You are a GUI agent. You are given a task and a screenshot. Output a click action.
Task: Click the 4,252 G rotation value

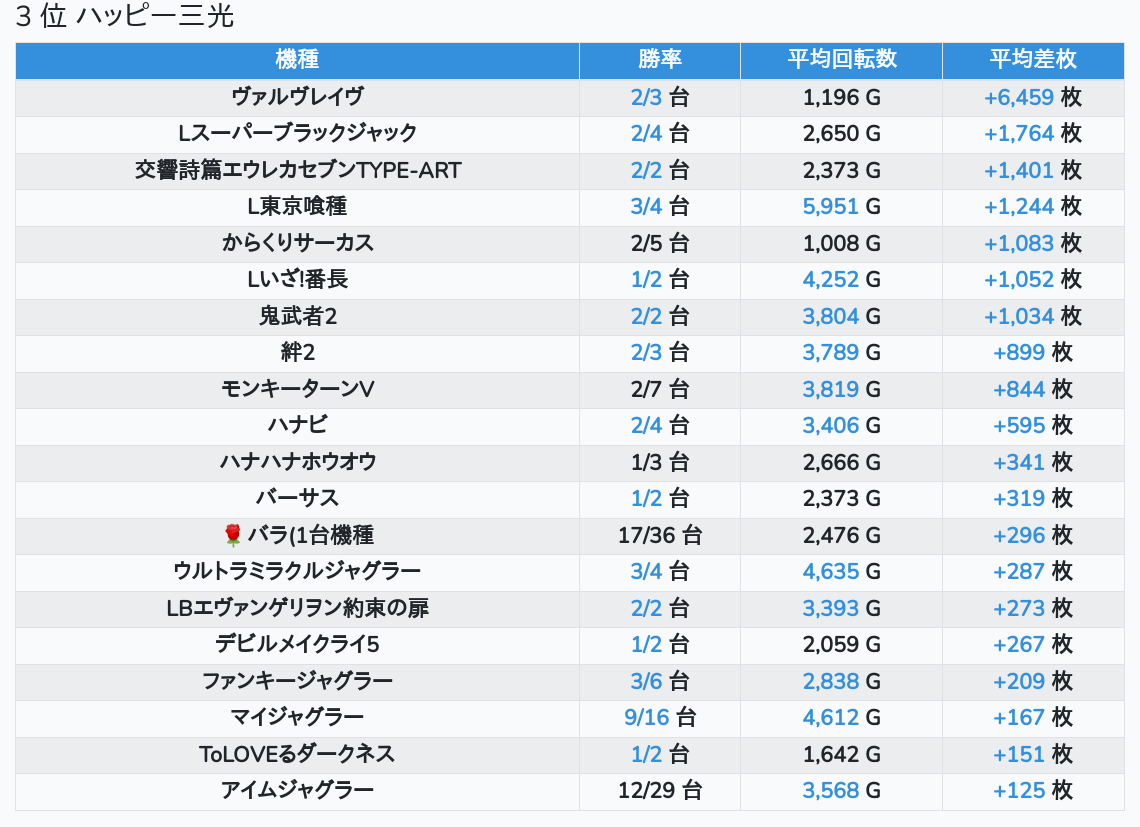[x=842, y=279]
